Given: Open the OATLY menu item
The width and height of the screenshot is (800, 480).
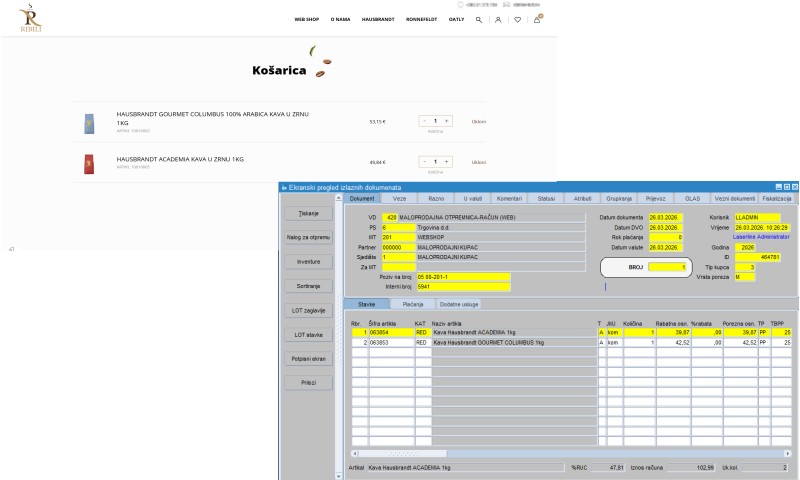Looking at the screenshot, I should point(456,19).
